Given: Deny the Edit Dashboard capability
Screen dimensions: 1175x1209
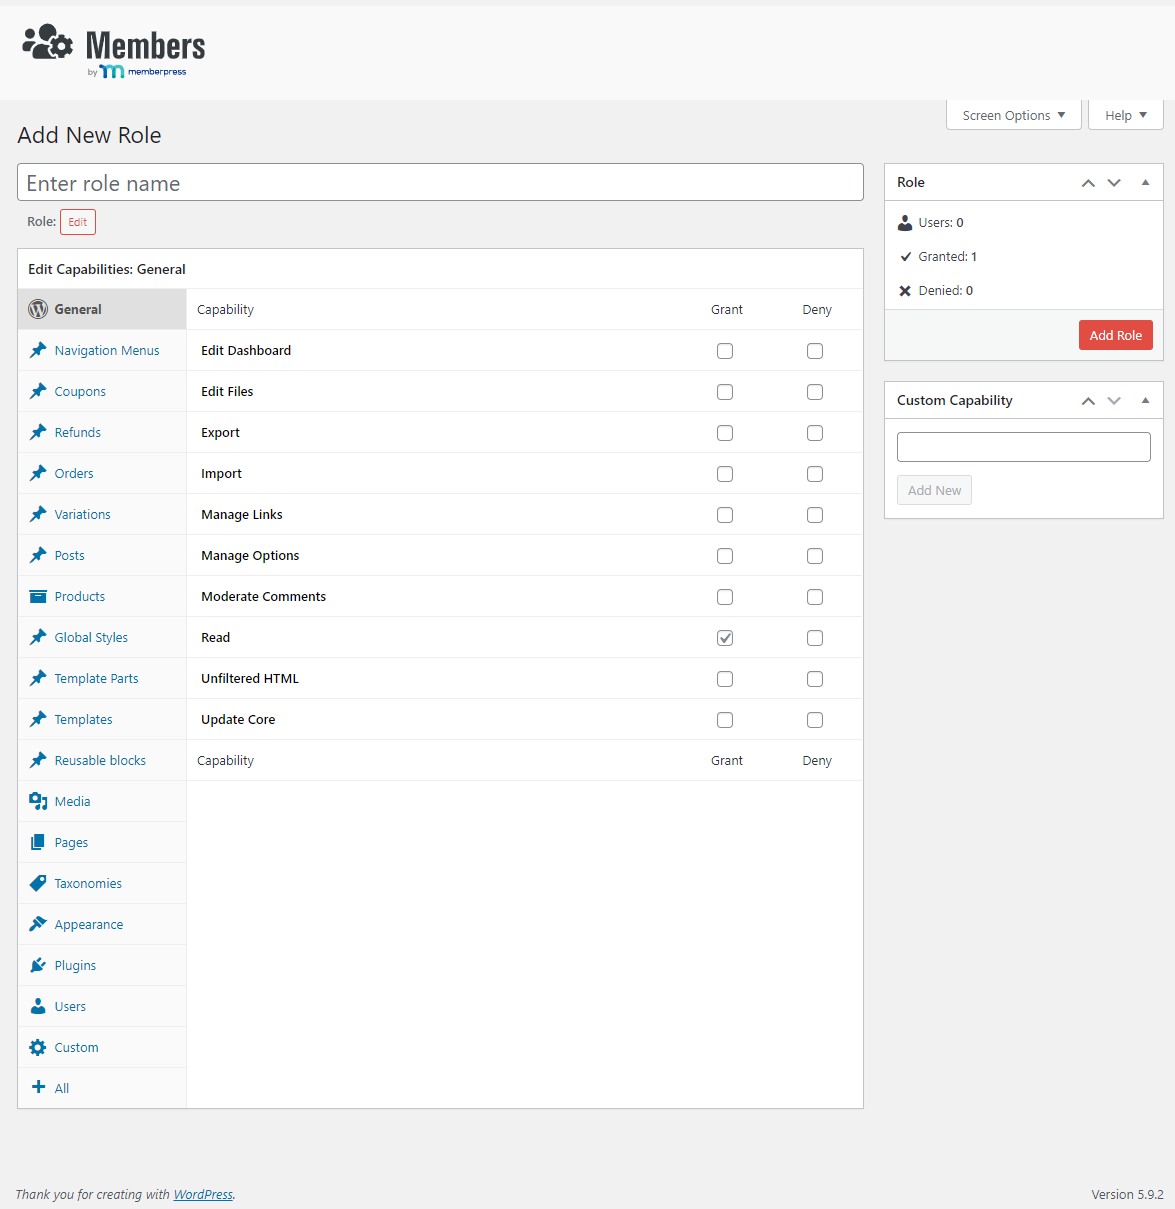Looking at the screenshot, I should 815,351.
